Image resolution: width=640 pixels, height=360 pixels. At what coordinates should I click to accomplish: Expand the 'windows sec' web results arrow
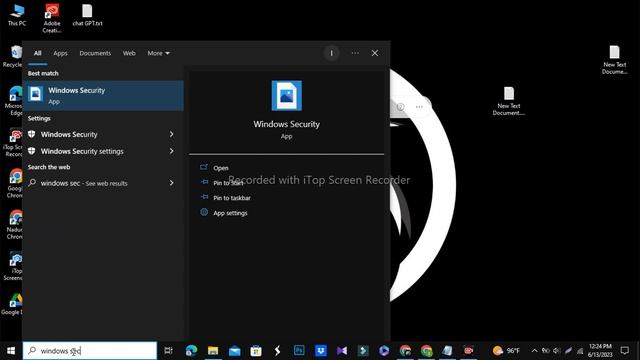click(171, 183)
